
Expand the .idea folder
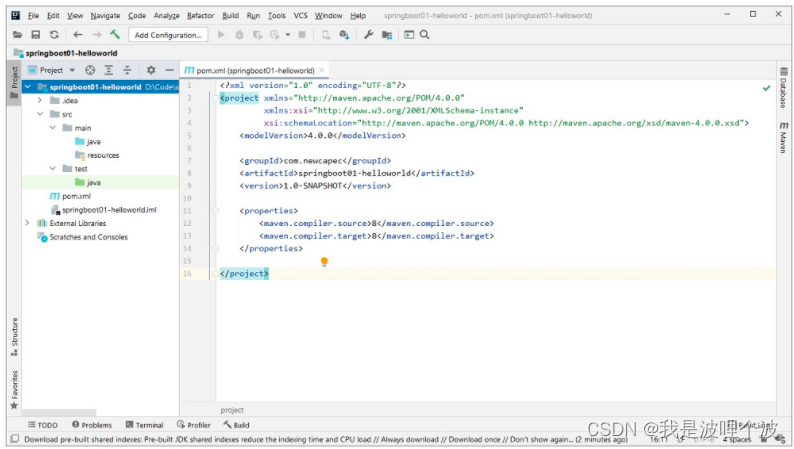(39, 100)
